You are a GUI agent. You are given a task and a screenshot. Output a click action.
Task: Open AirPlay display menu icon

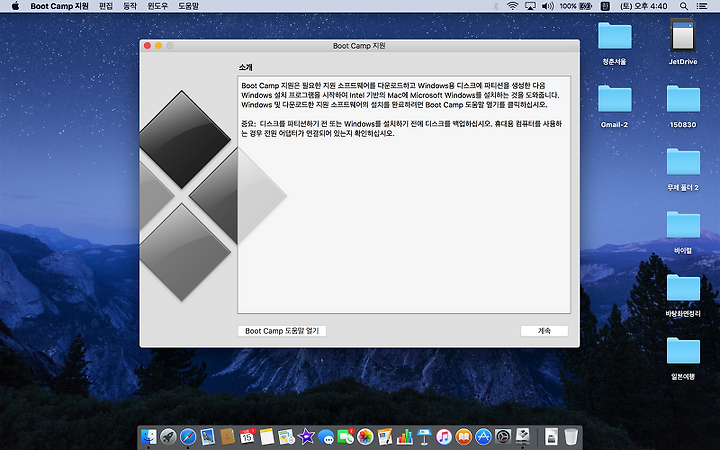tap(530, 6)
